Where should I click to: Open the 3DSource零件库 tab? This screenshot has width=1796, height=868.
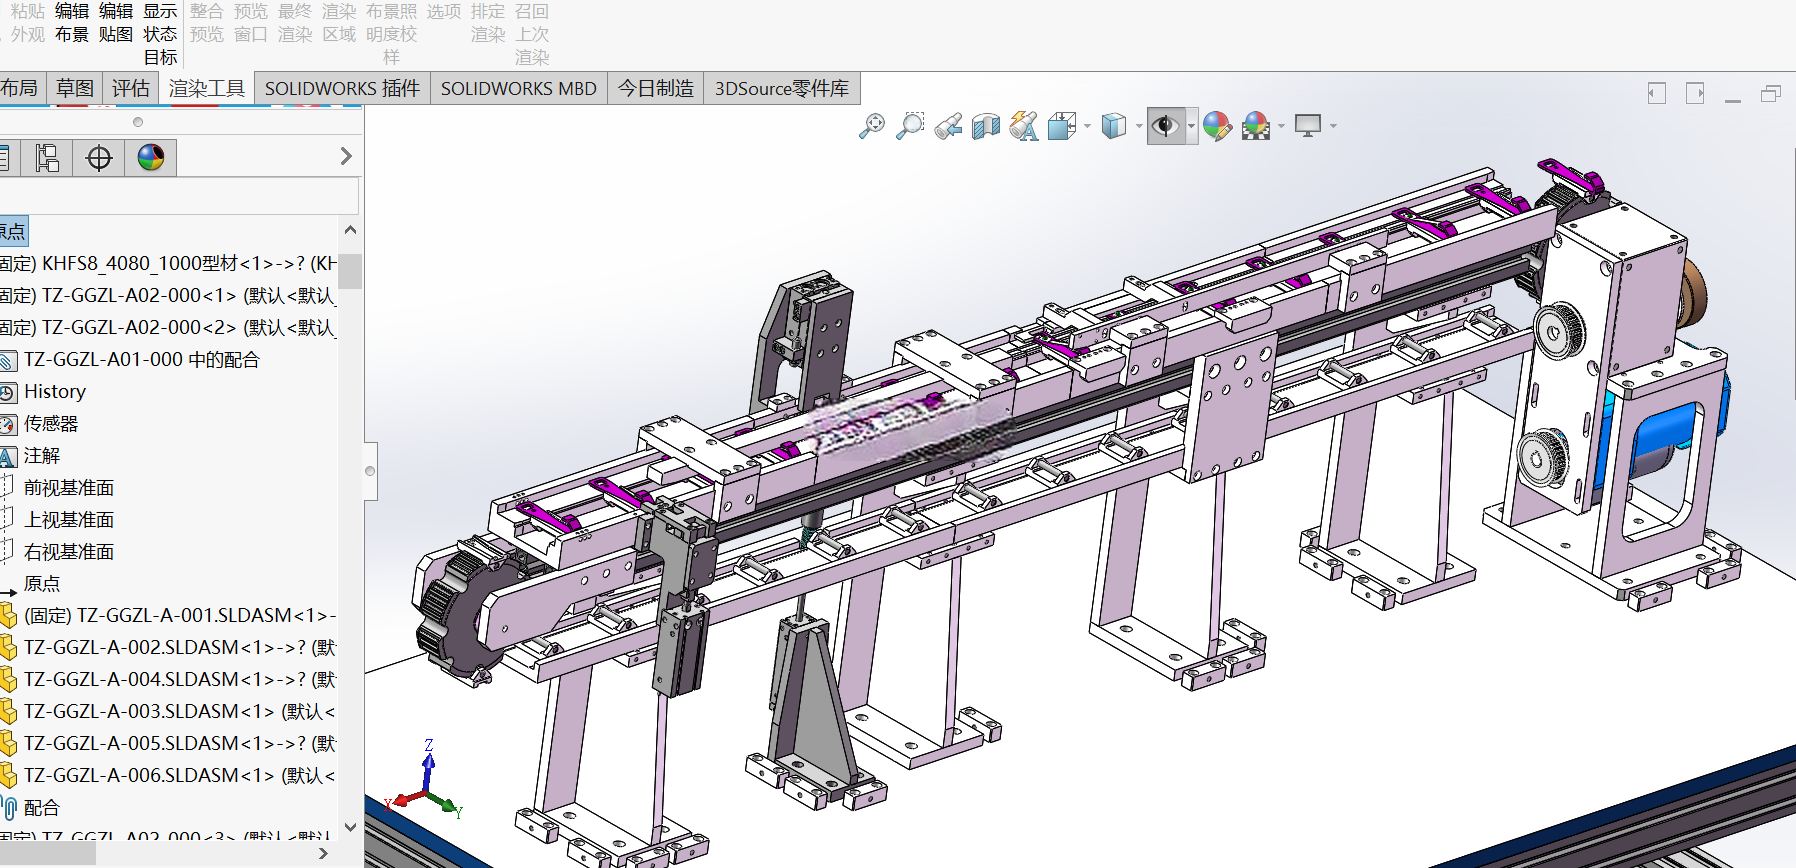[x=782, y=88]
